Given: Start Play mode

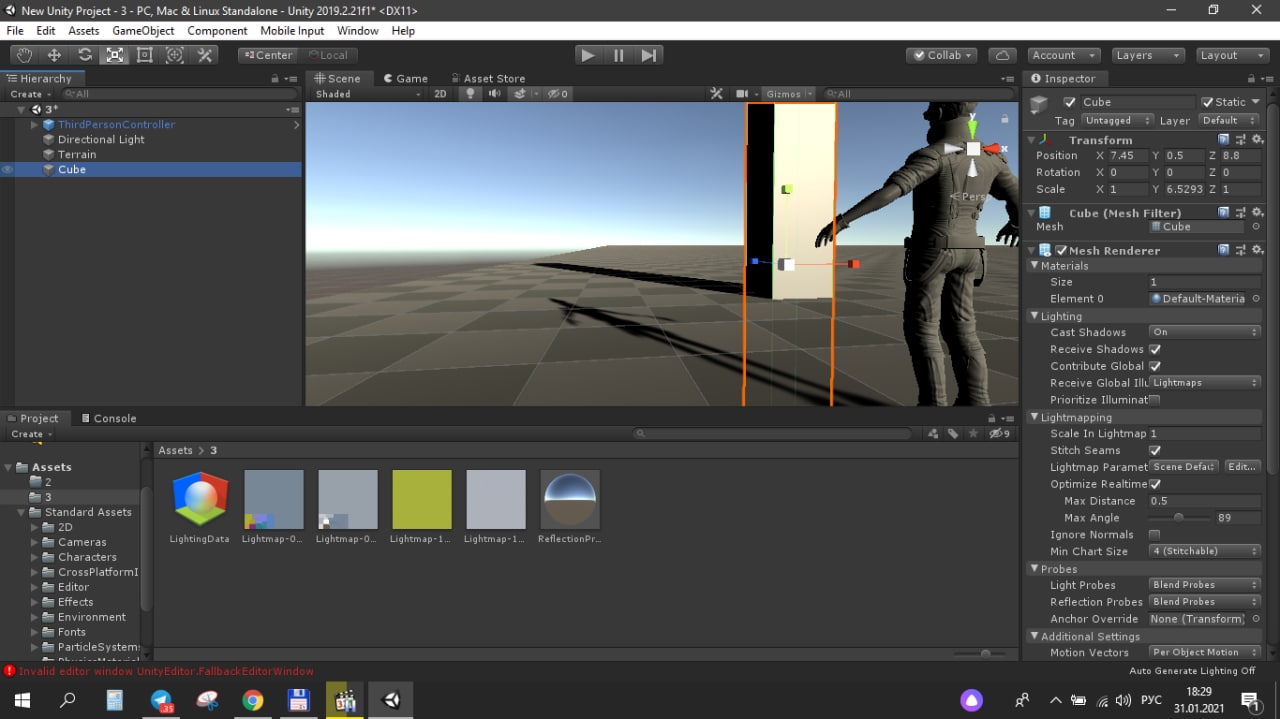Looking at the screenshot, I should point(588,55).
